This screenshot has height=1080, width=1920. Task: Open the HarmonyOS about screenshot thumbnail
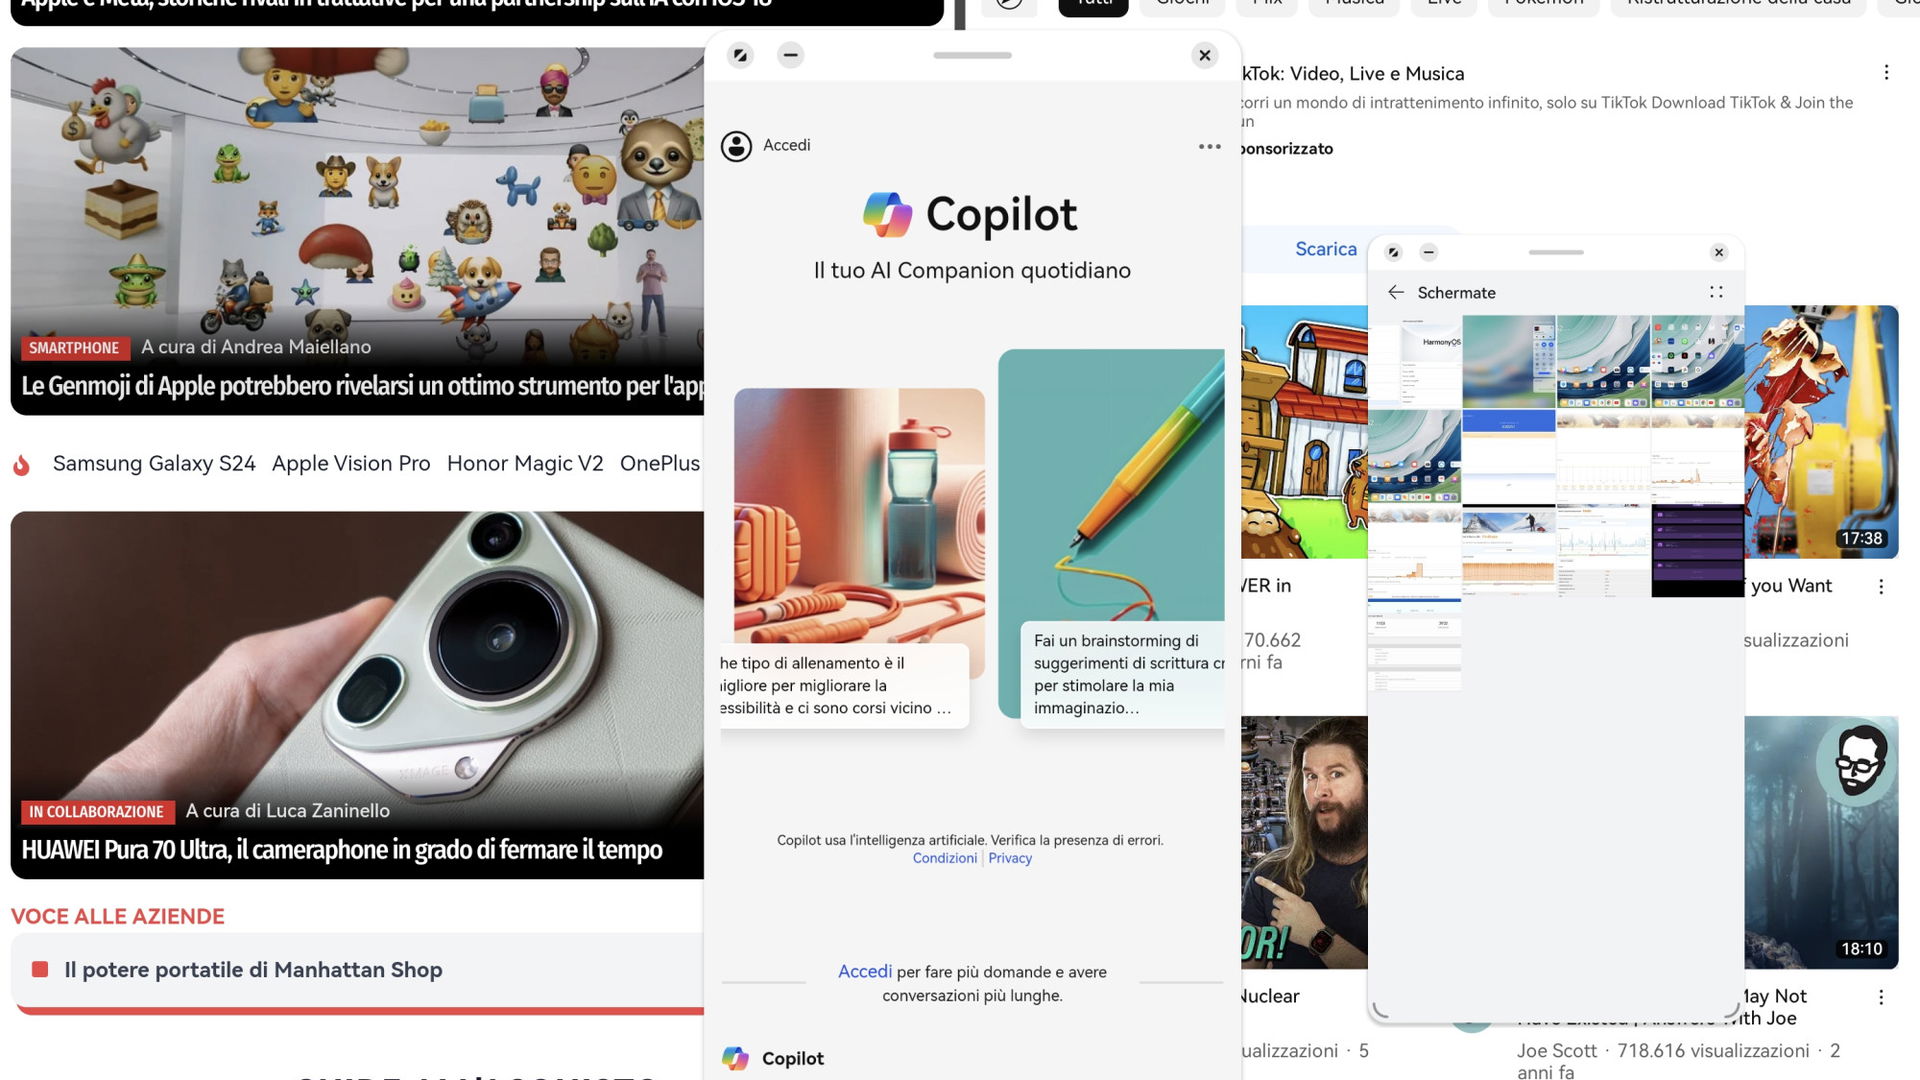click(x=1414, y=362)
